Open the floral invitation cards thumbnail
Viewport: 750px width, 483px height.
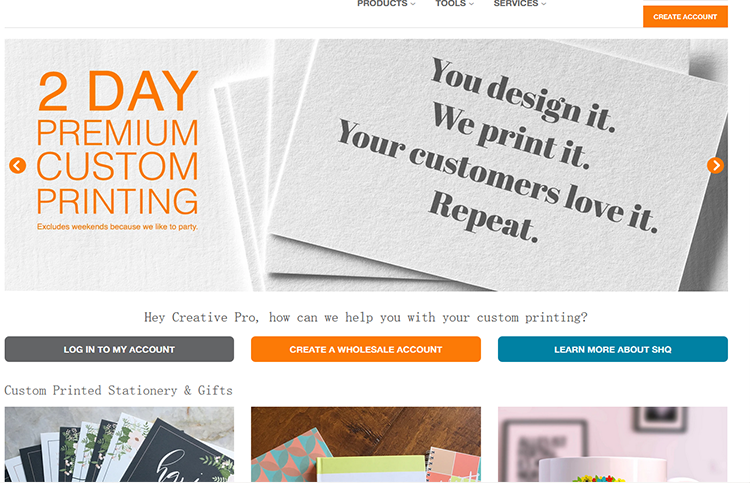119,444
